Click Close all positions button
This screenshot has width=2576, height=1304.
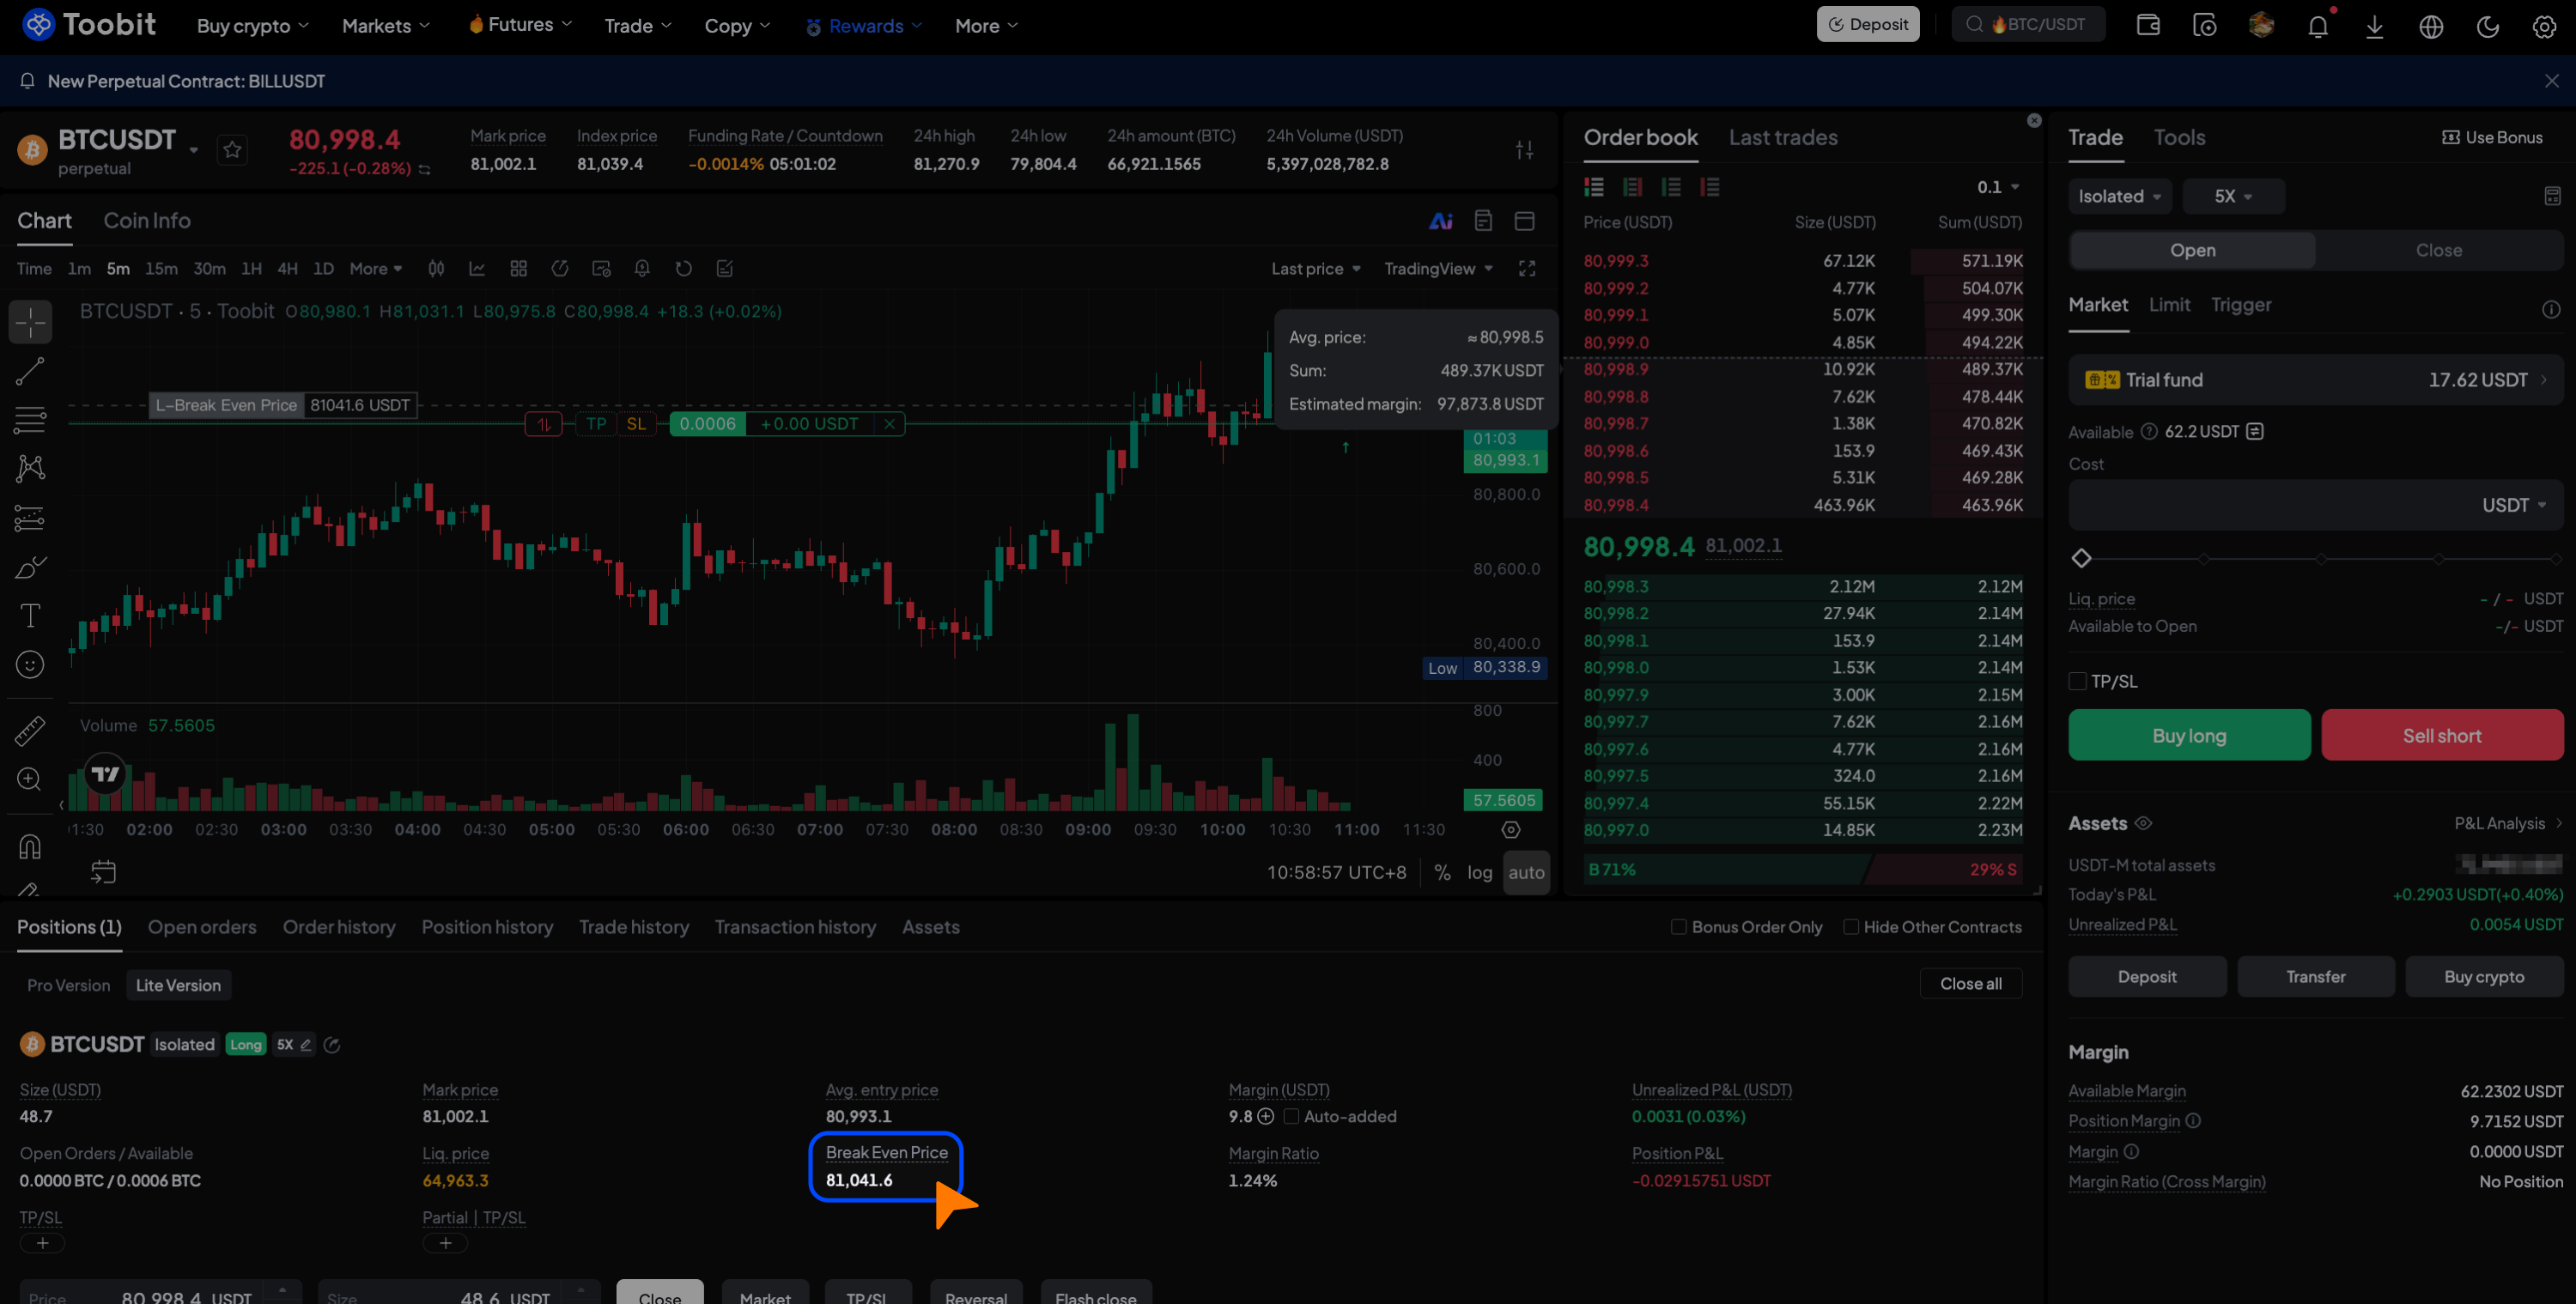(x=1970, y=983)
